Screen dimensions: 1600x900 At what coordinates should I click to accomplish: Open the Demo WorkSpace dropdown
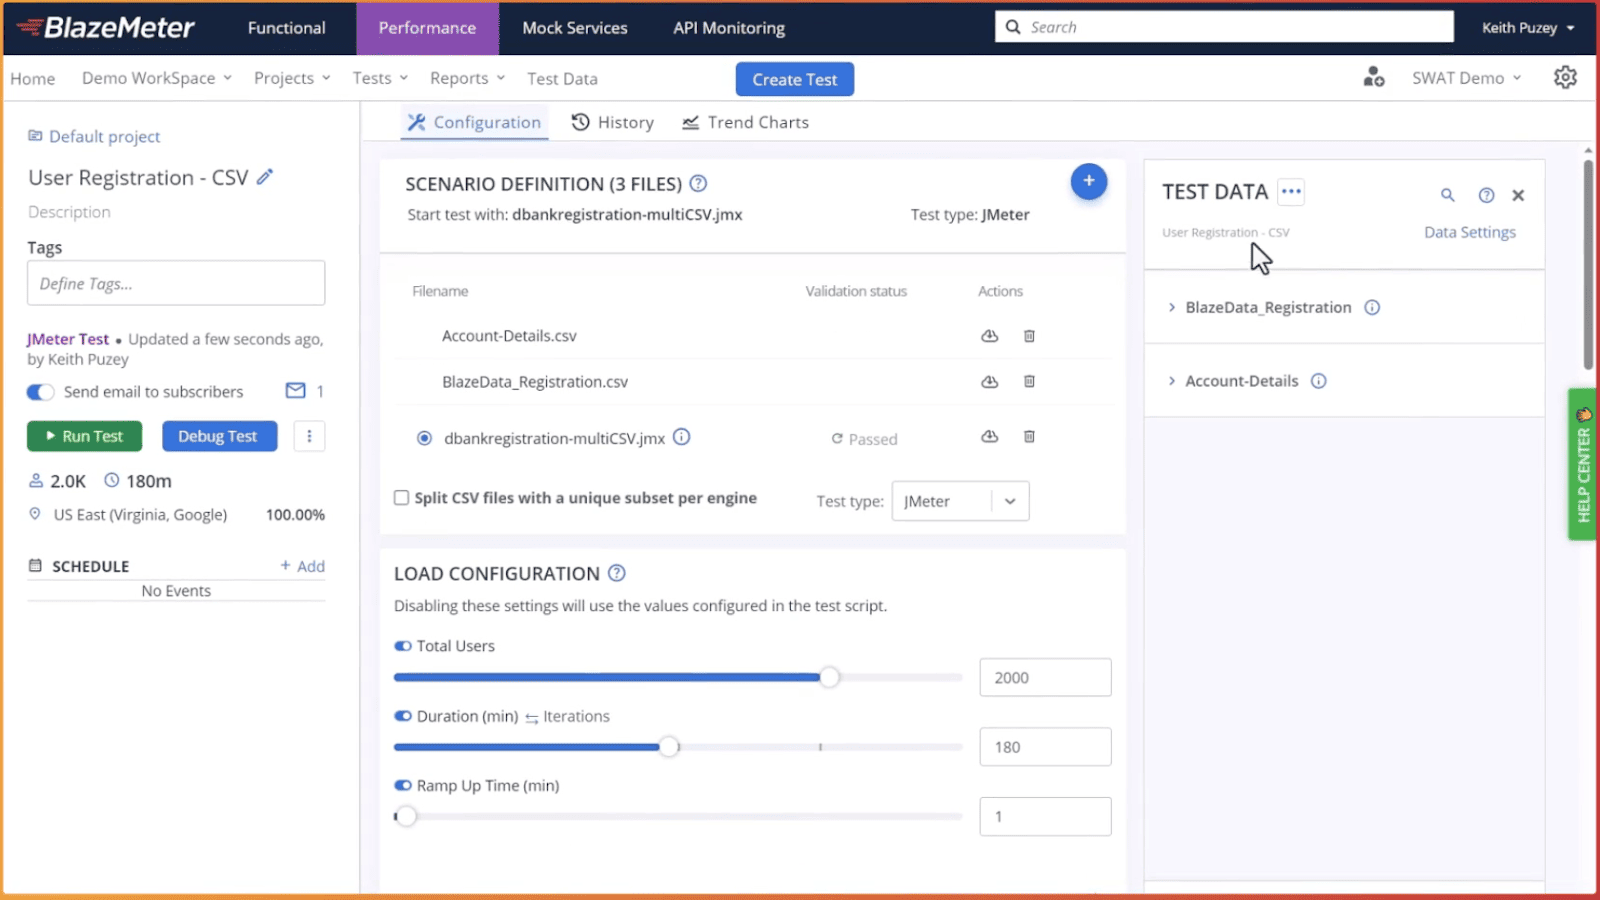tap(156, 78)
